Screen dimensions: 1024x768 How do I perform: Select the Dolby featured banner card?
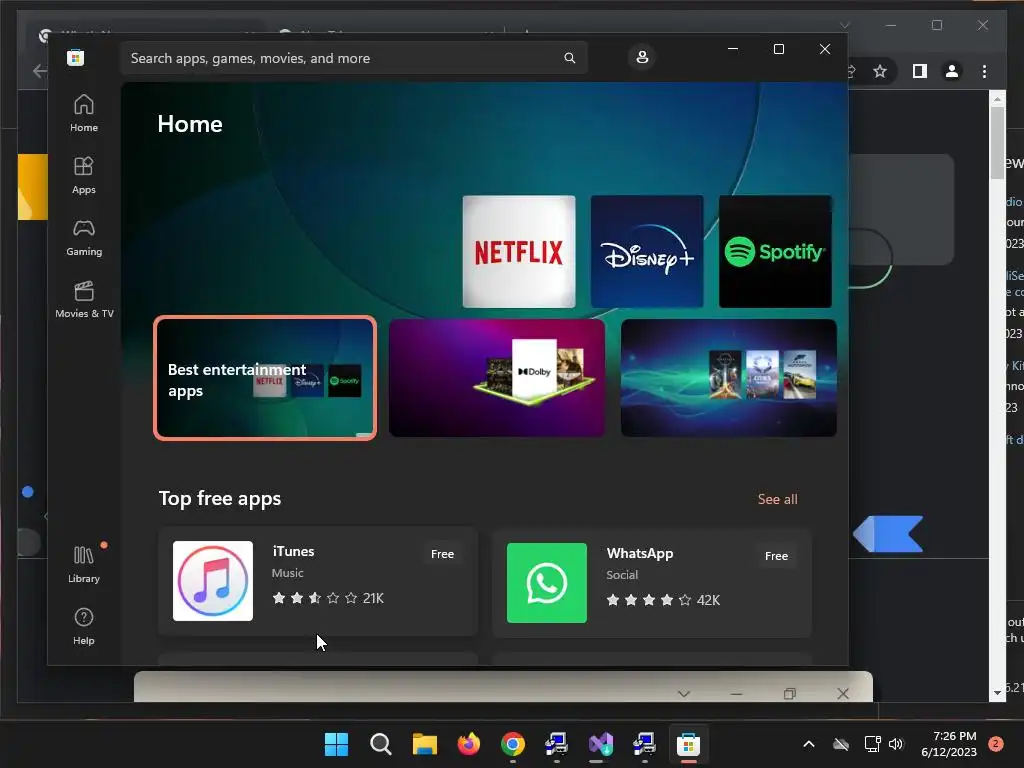496,378
